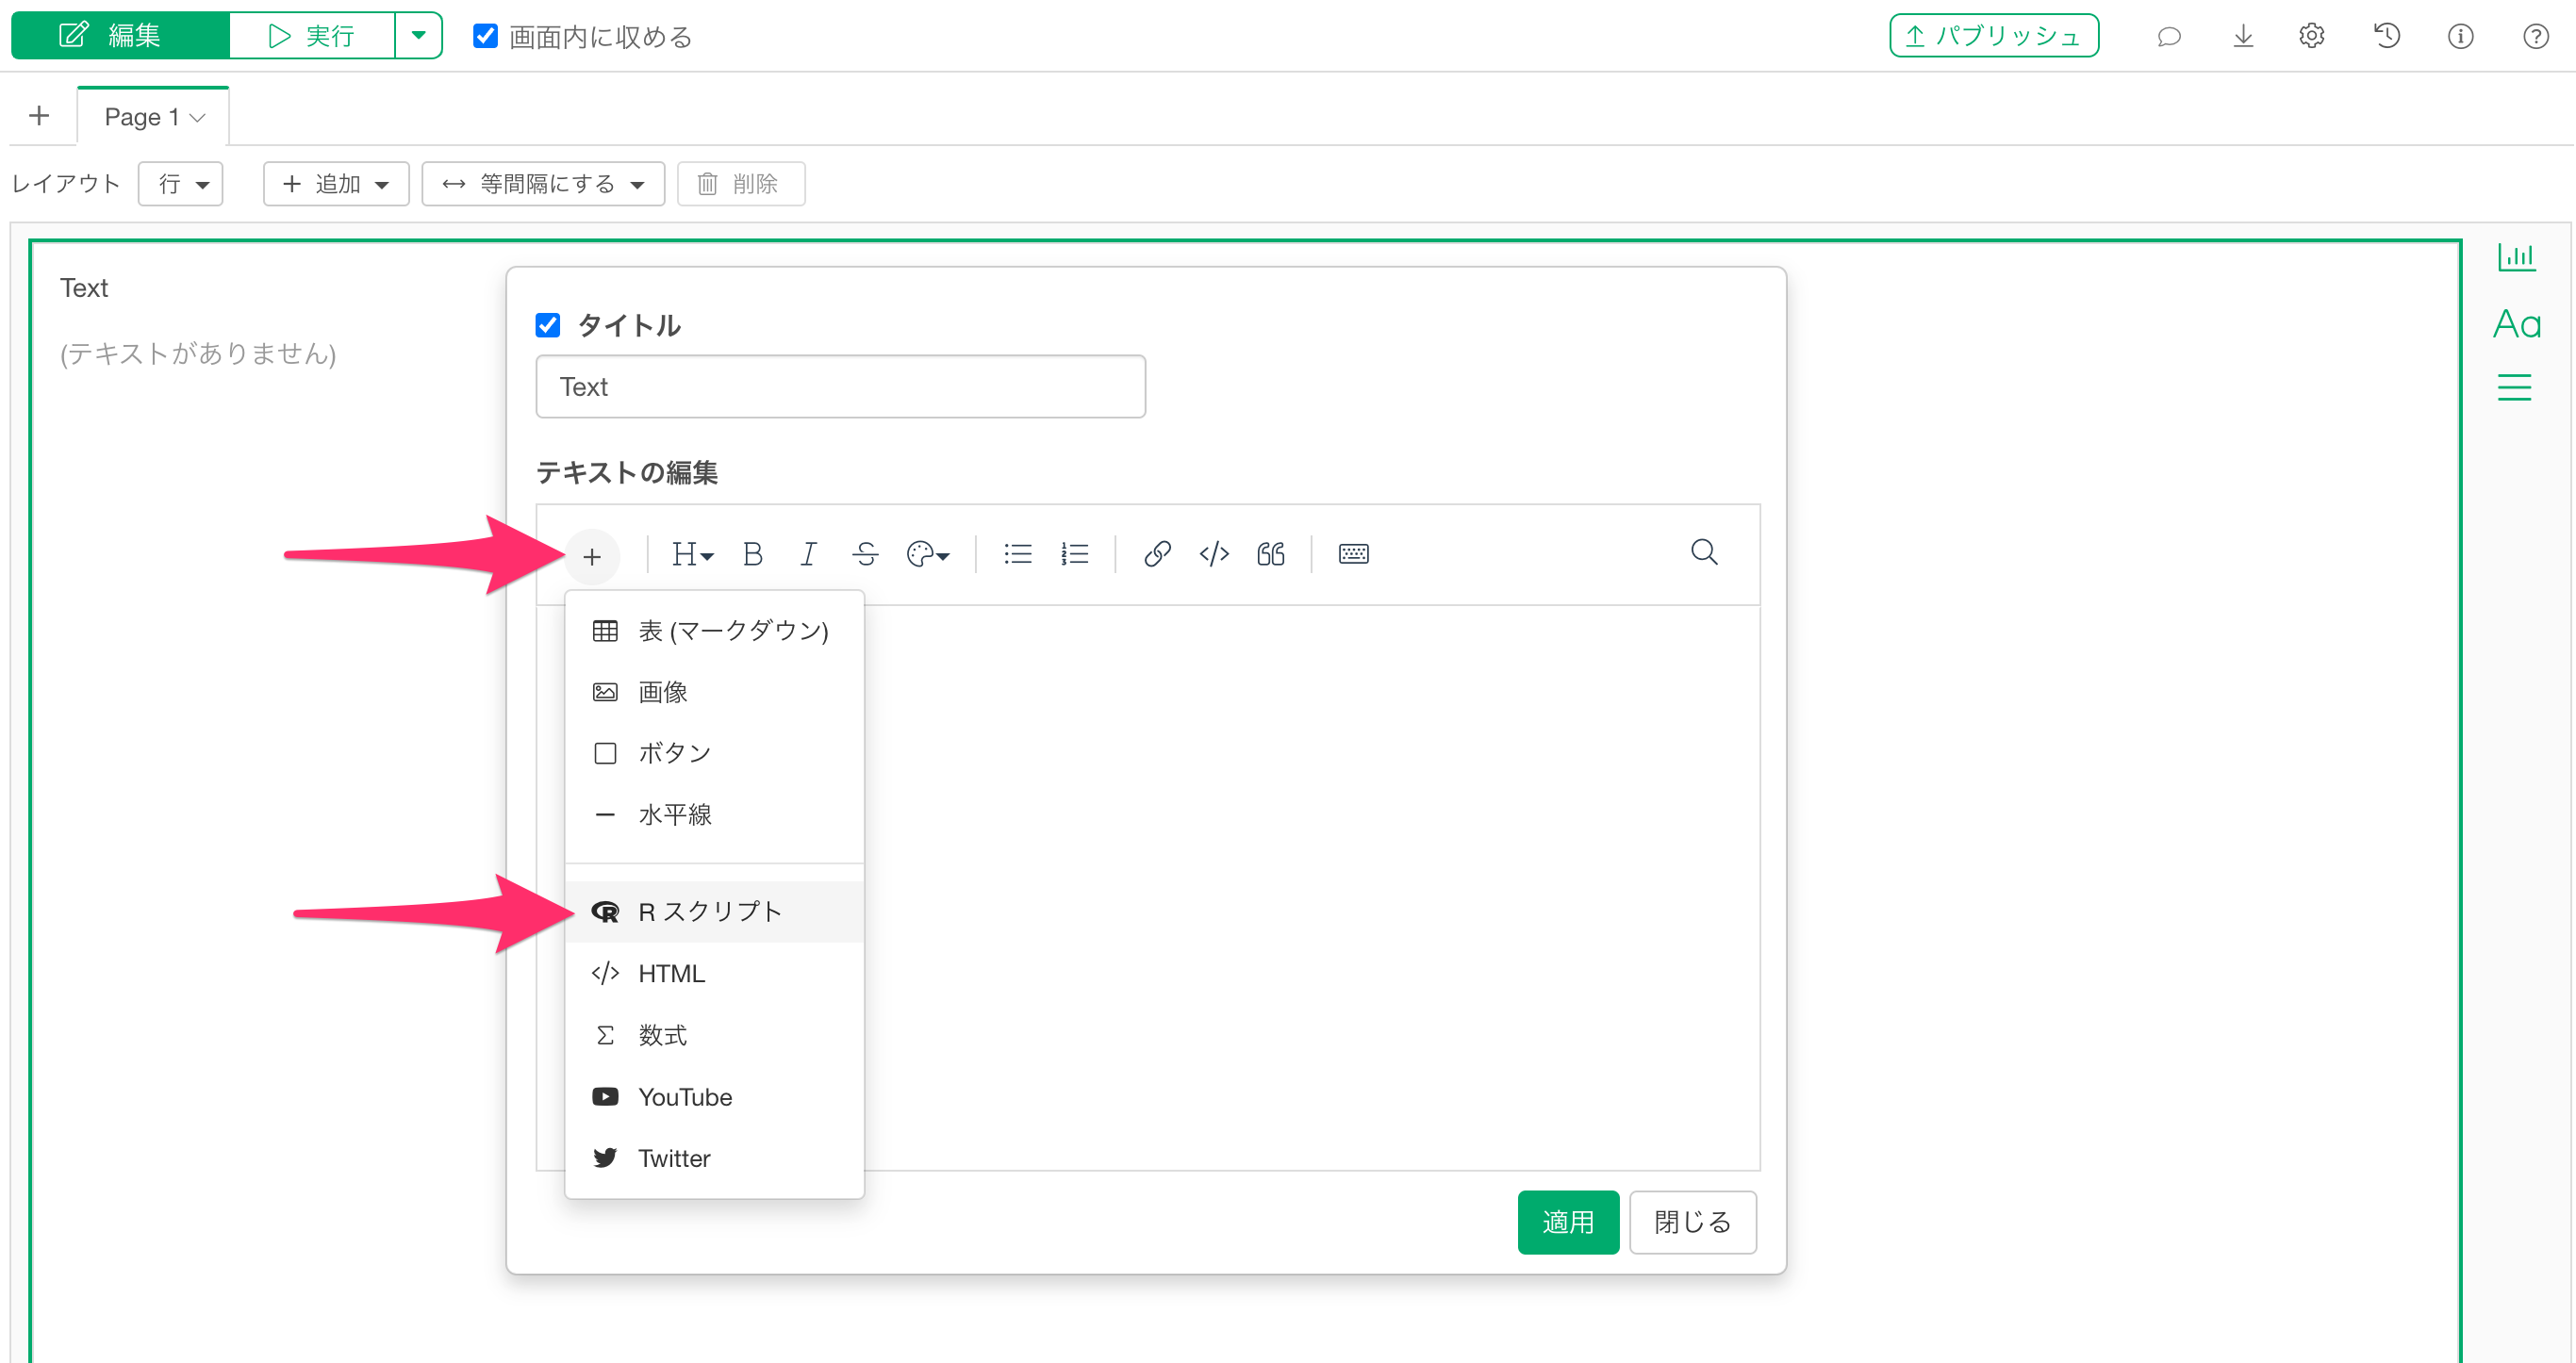The image size is (2576, 1363).
Task: Expand the dropdown arrow next to 実行
Action: point(418,36)
